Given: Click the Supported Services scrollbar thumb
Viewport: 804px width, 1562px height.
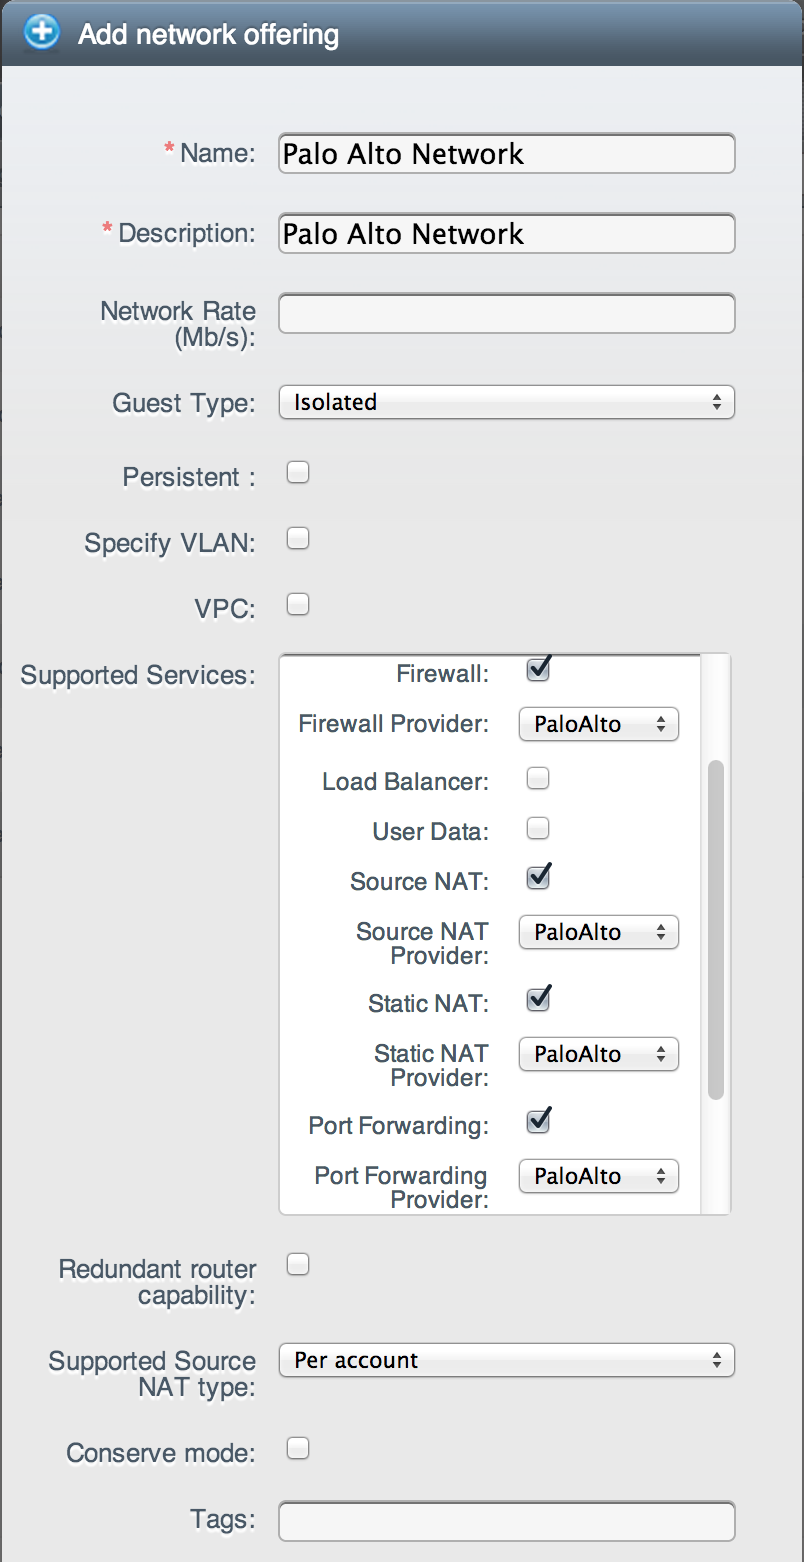Looking at the screenshot, I should point(715,930).
